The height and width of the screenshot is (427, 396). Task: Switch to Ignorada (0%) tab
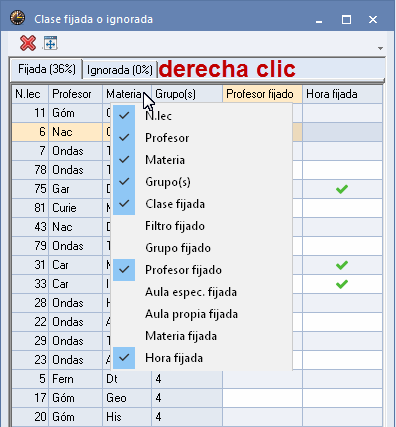[x=120, y=70]
